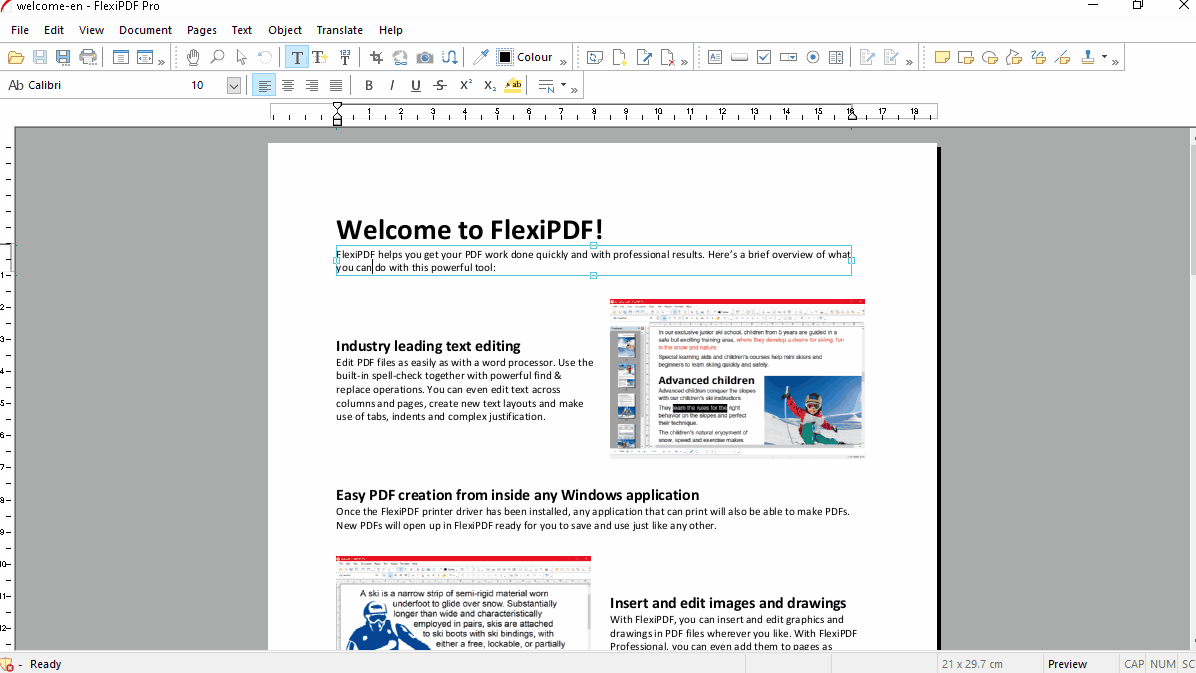Click the Insert new page icon
This screenshot has width=1196, height=673.
point(619,57)
